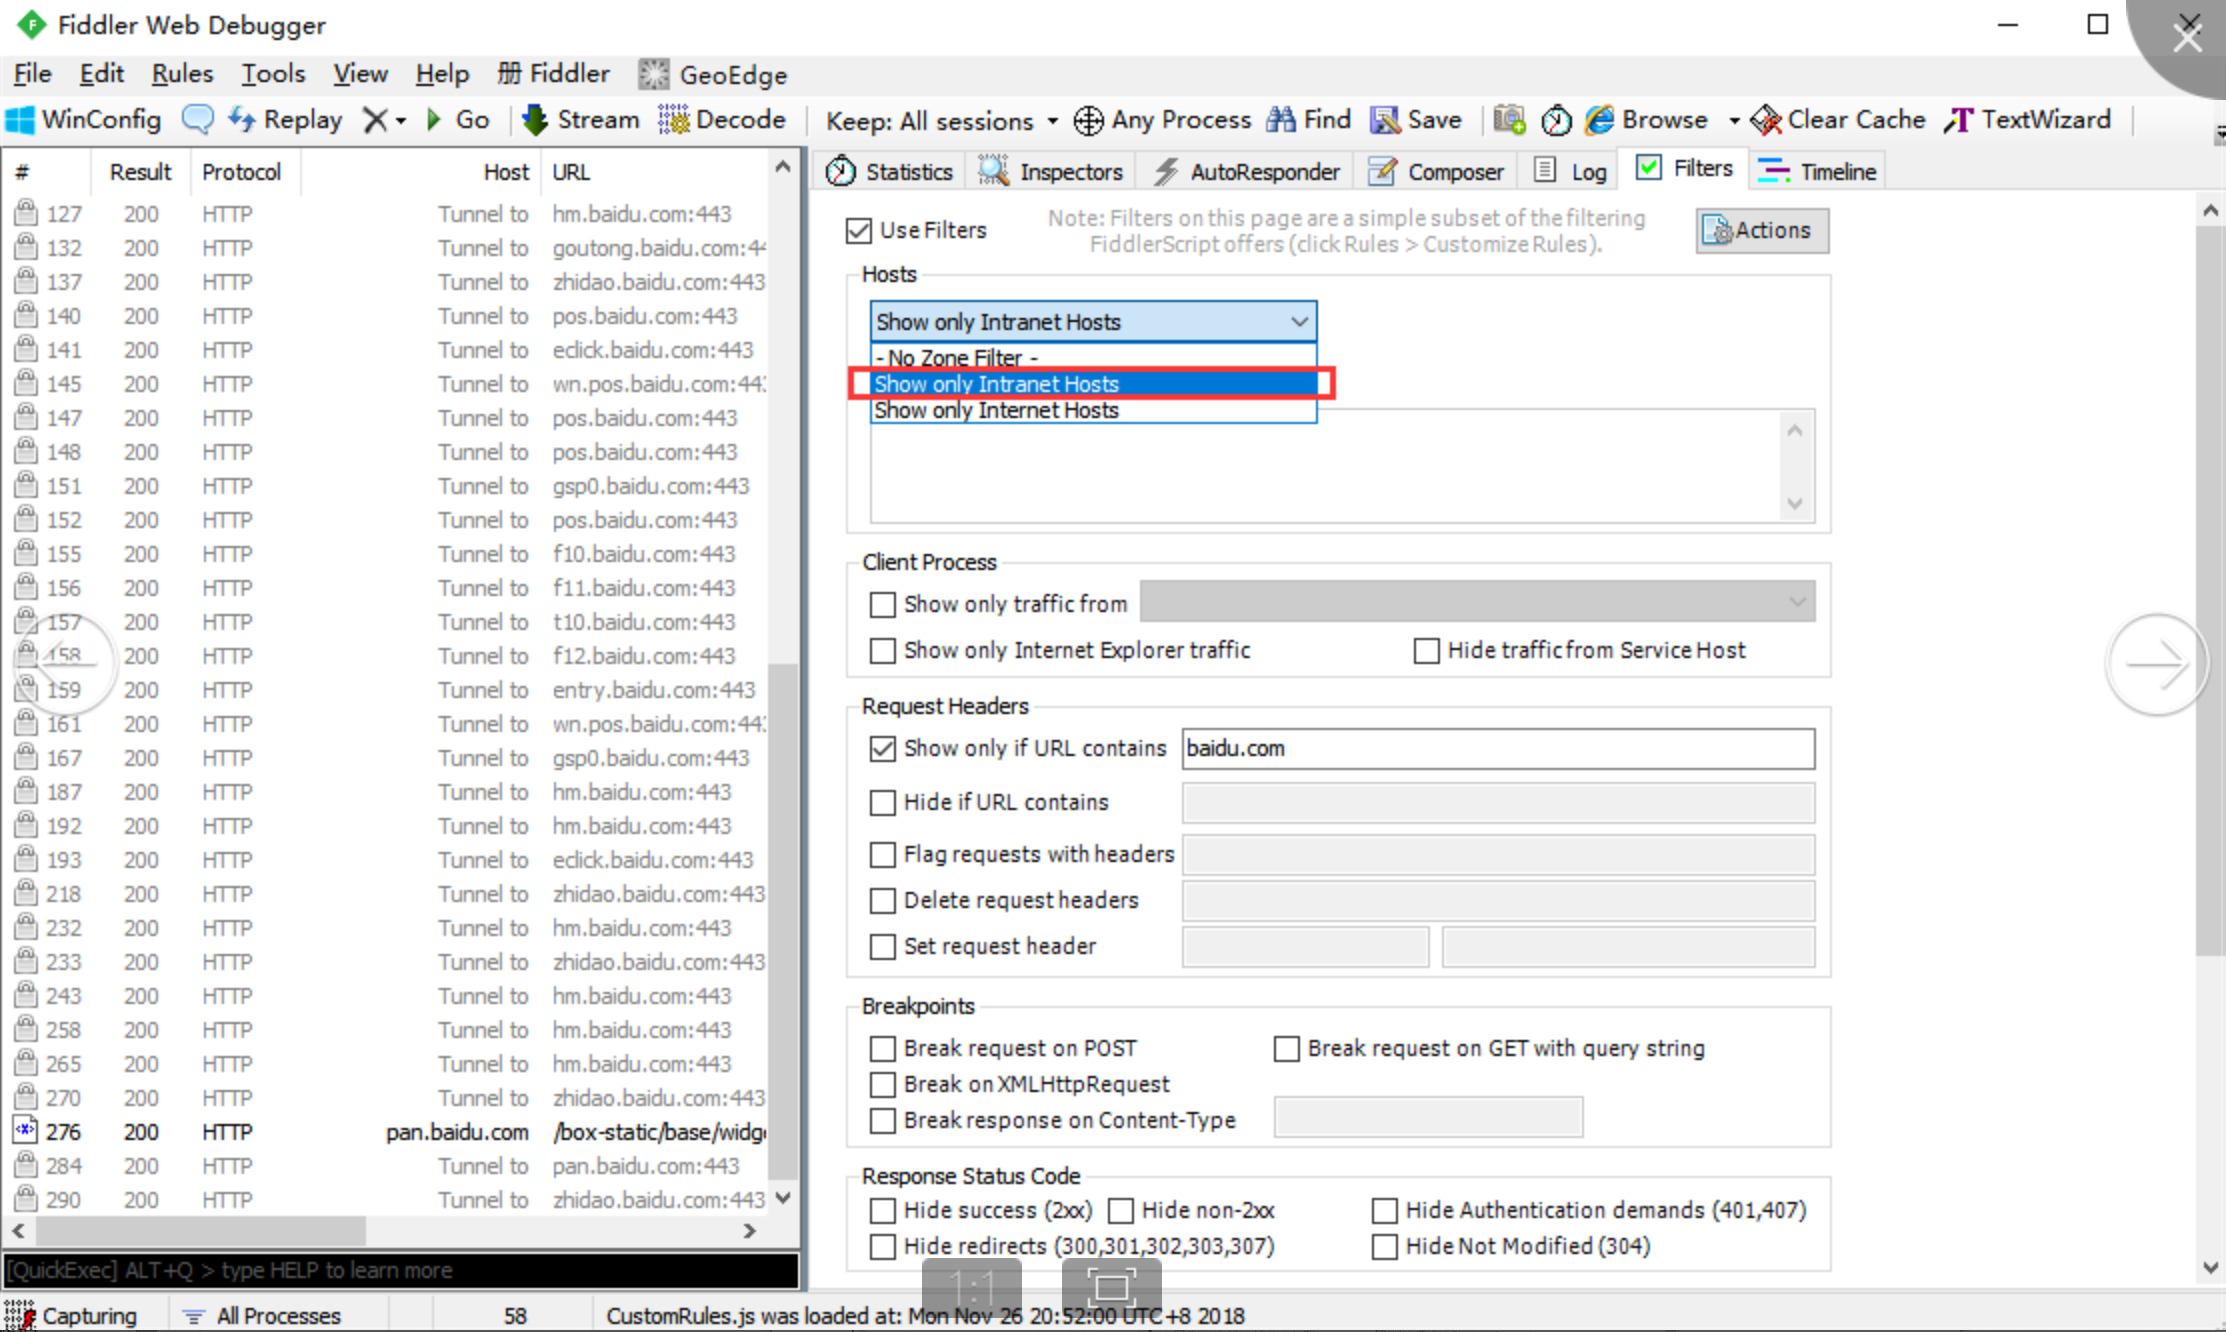Open the process list dropdown
2226x1332 pixels.
coord(1477,602)
